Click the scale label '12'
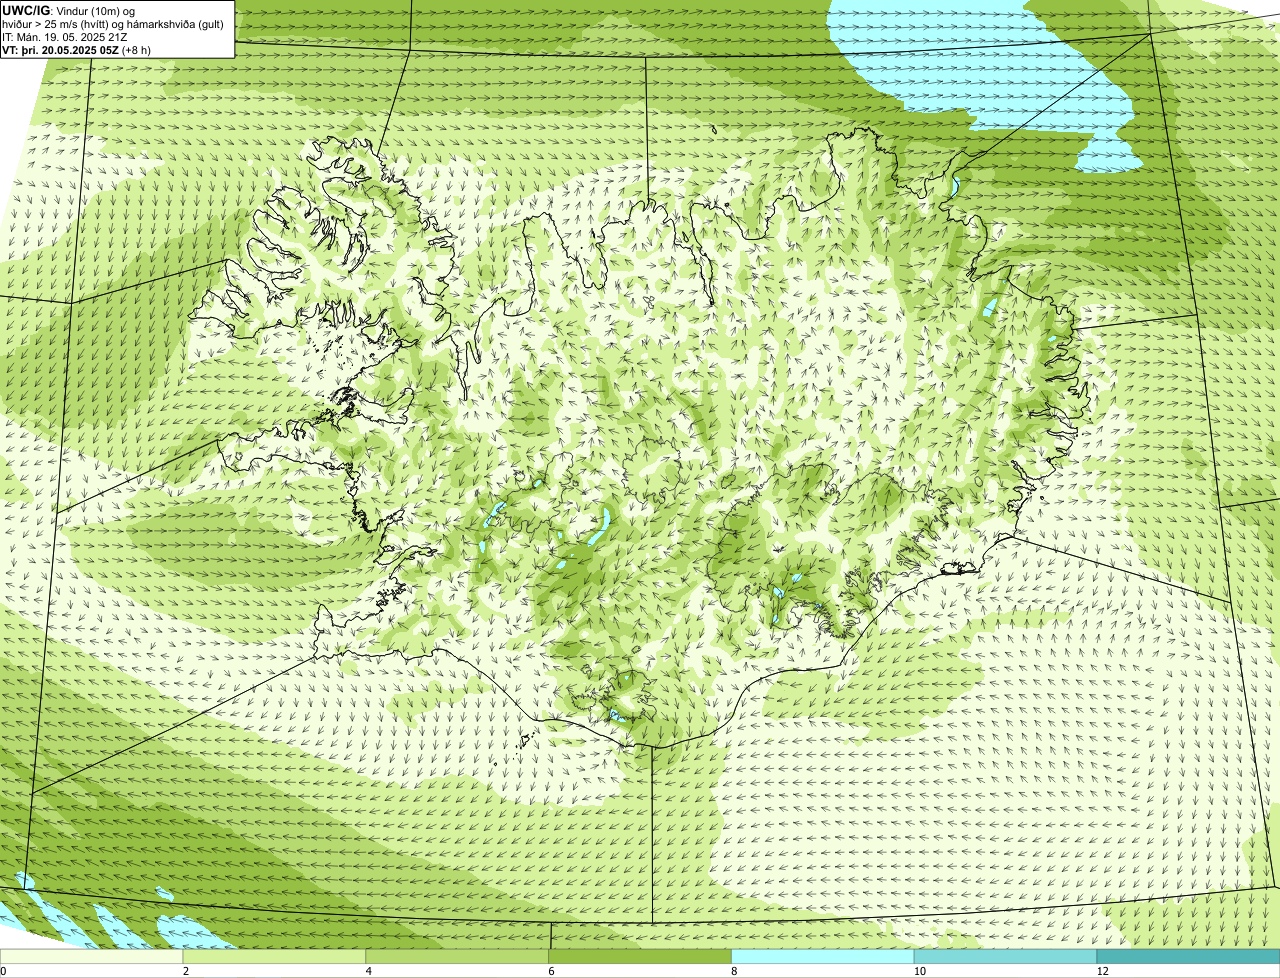The image size is (1280, 978). coord(1102,971)
